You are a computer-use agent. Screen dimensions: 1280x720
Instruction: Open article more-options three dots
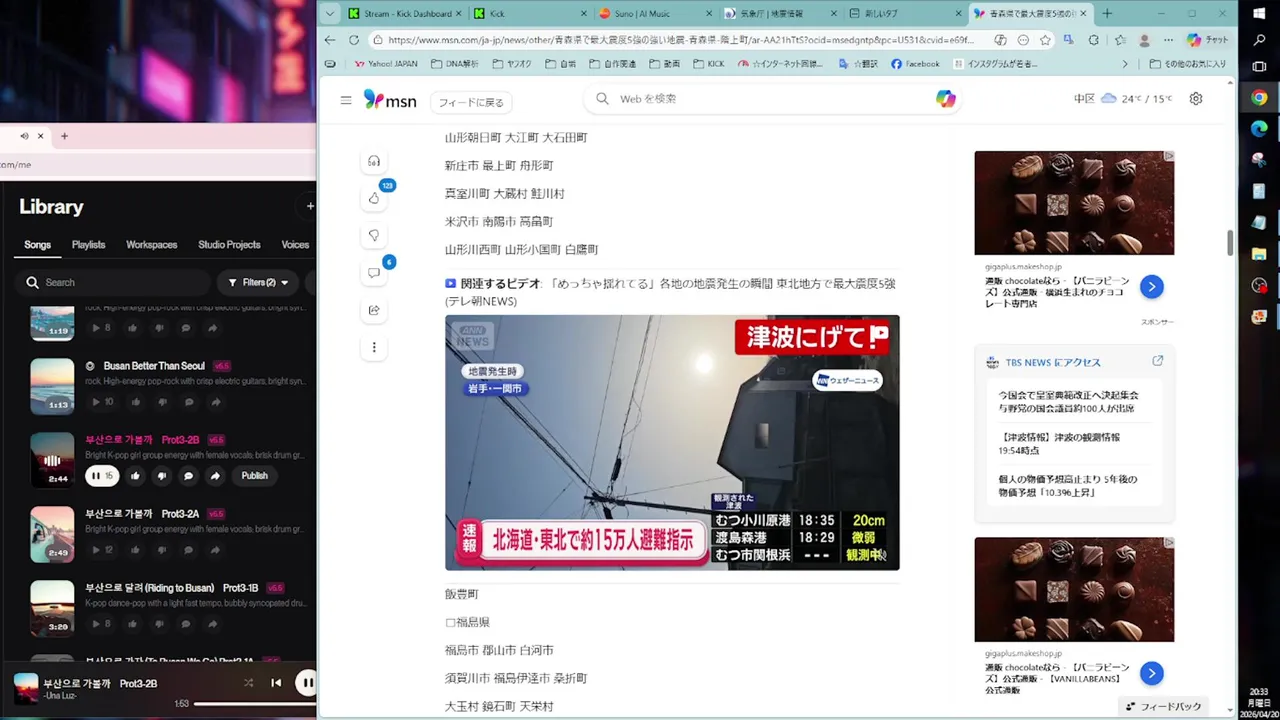(x=374, y=347)
